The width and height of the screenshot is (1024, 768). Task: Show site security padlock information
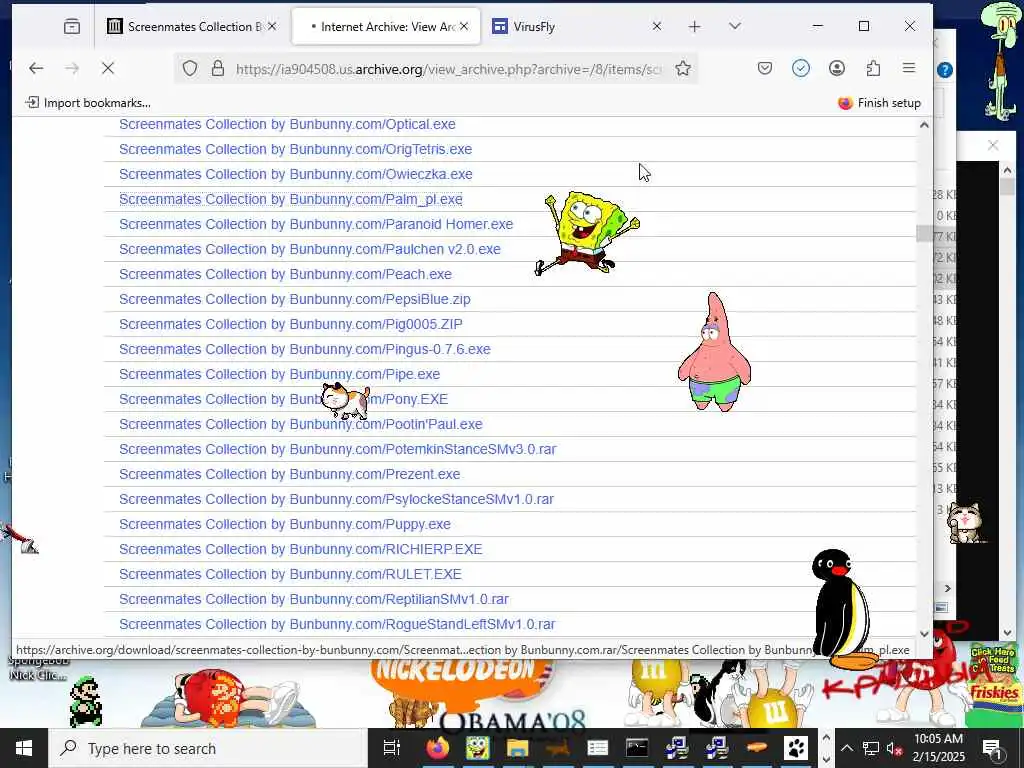coord(218,69)
